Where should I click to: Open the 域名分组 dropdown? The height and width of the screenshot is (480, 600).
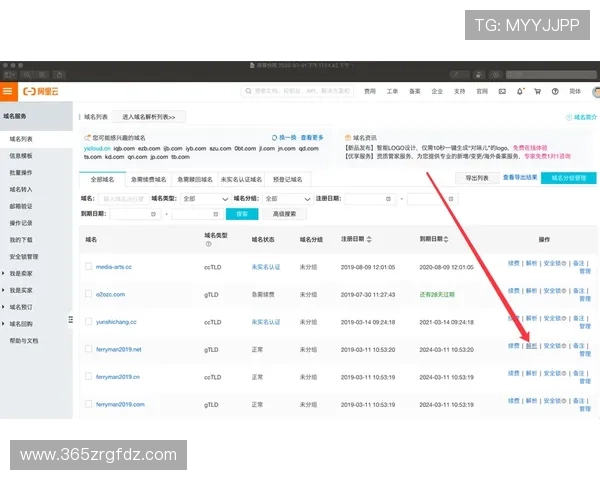tap(288, 199)
